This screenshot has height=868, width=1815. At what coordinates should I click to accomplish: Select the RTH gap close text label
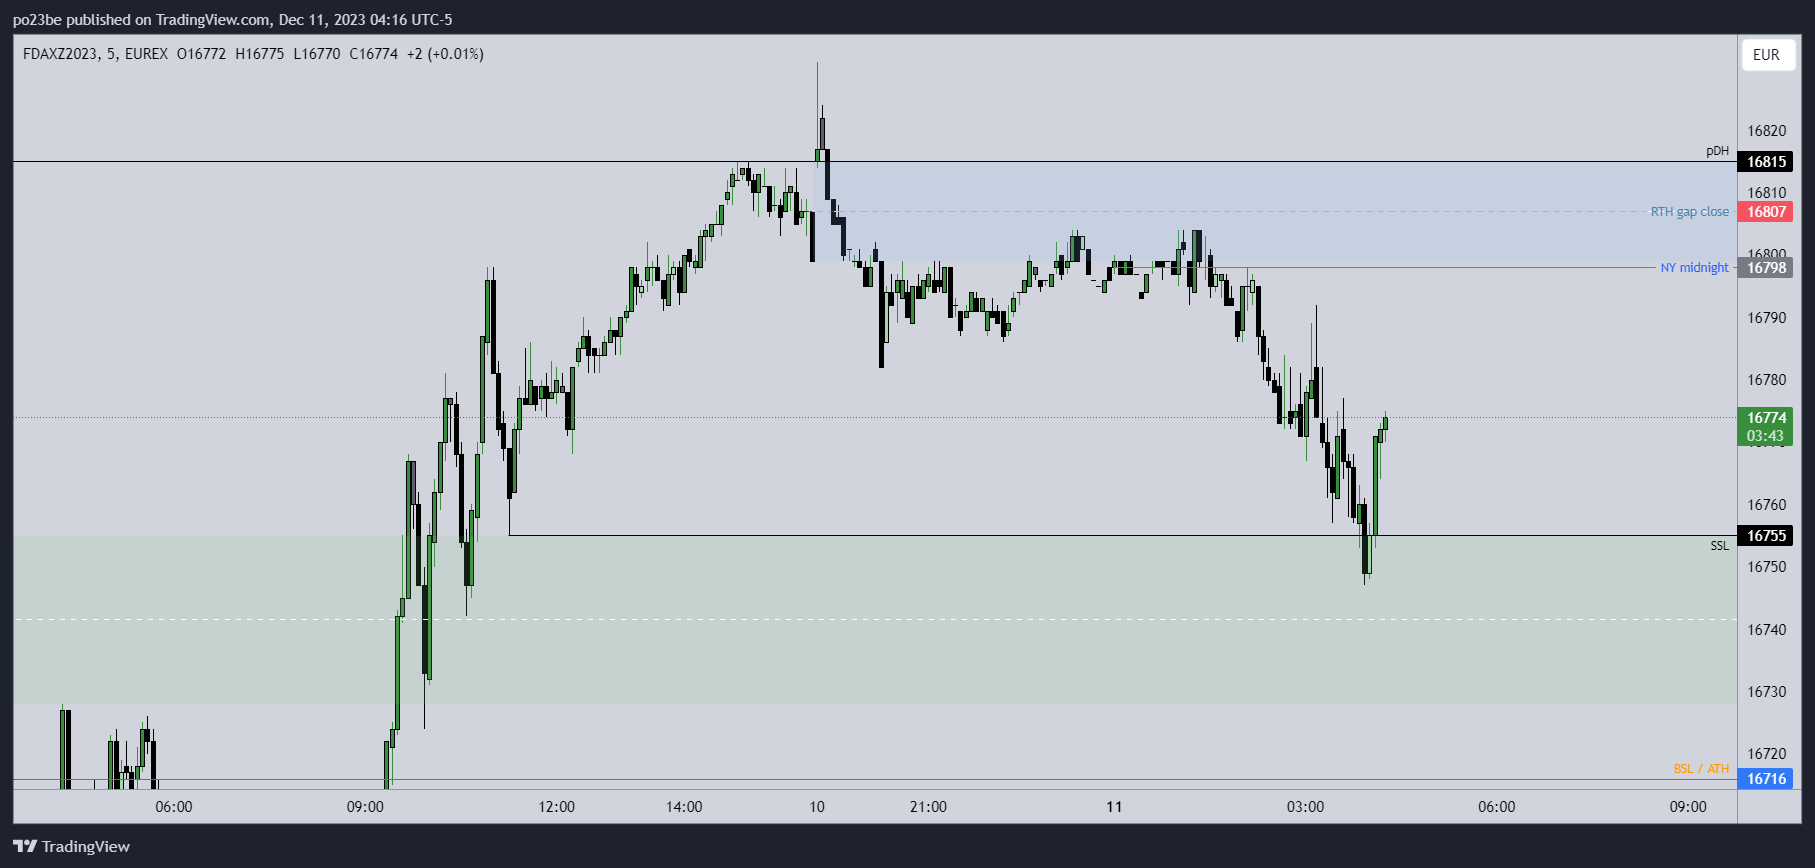click(x=1689, y=212)
